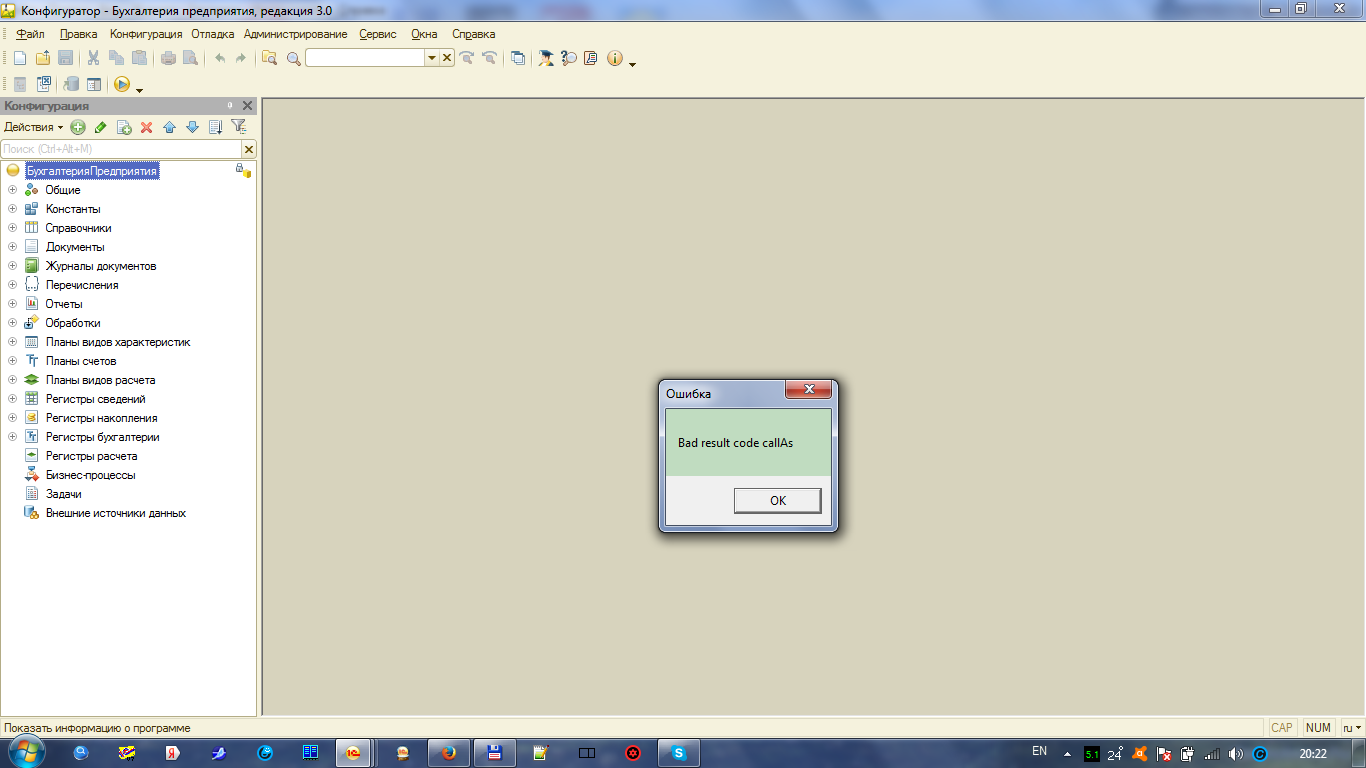The image size is (1366, 768).
Task: Expand the Константы tree node
Action: [x=12, y=209]
